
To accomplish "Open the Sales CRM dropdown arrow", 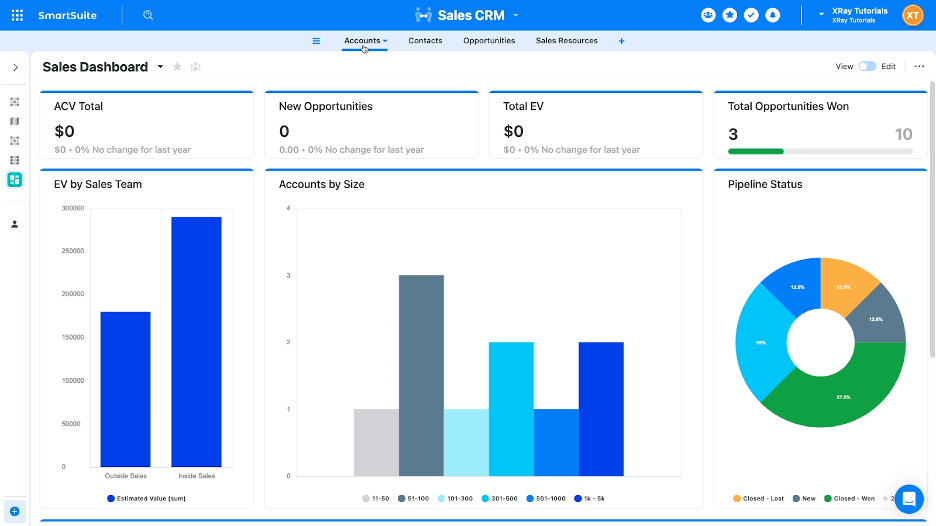I will pos(516,16).
